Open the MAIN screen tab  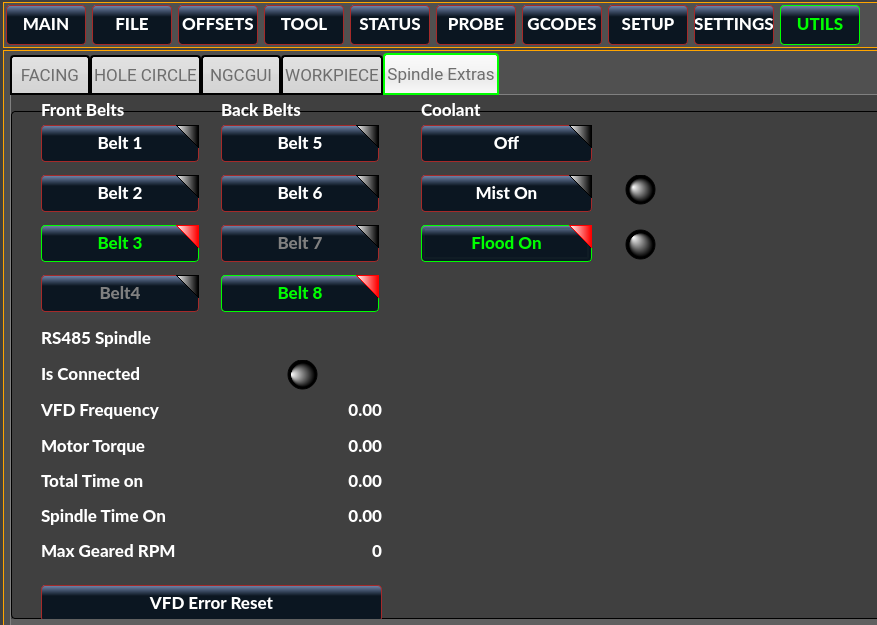tap(46, 25)
